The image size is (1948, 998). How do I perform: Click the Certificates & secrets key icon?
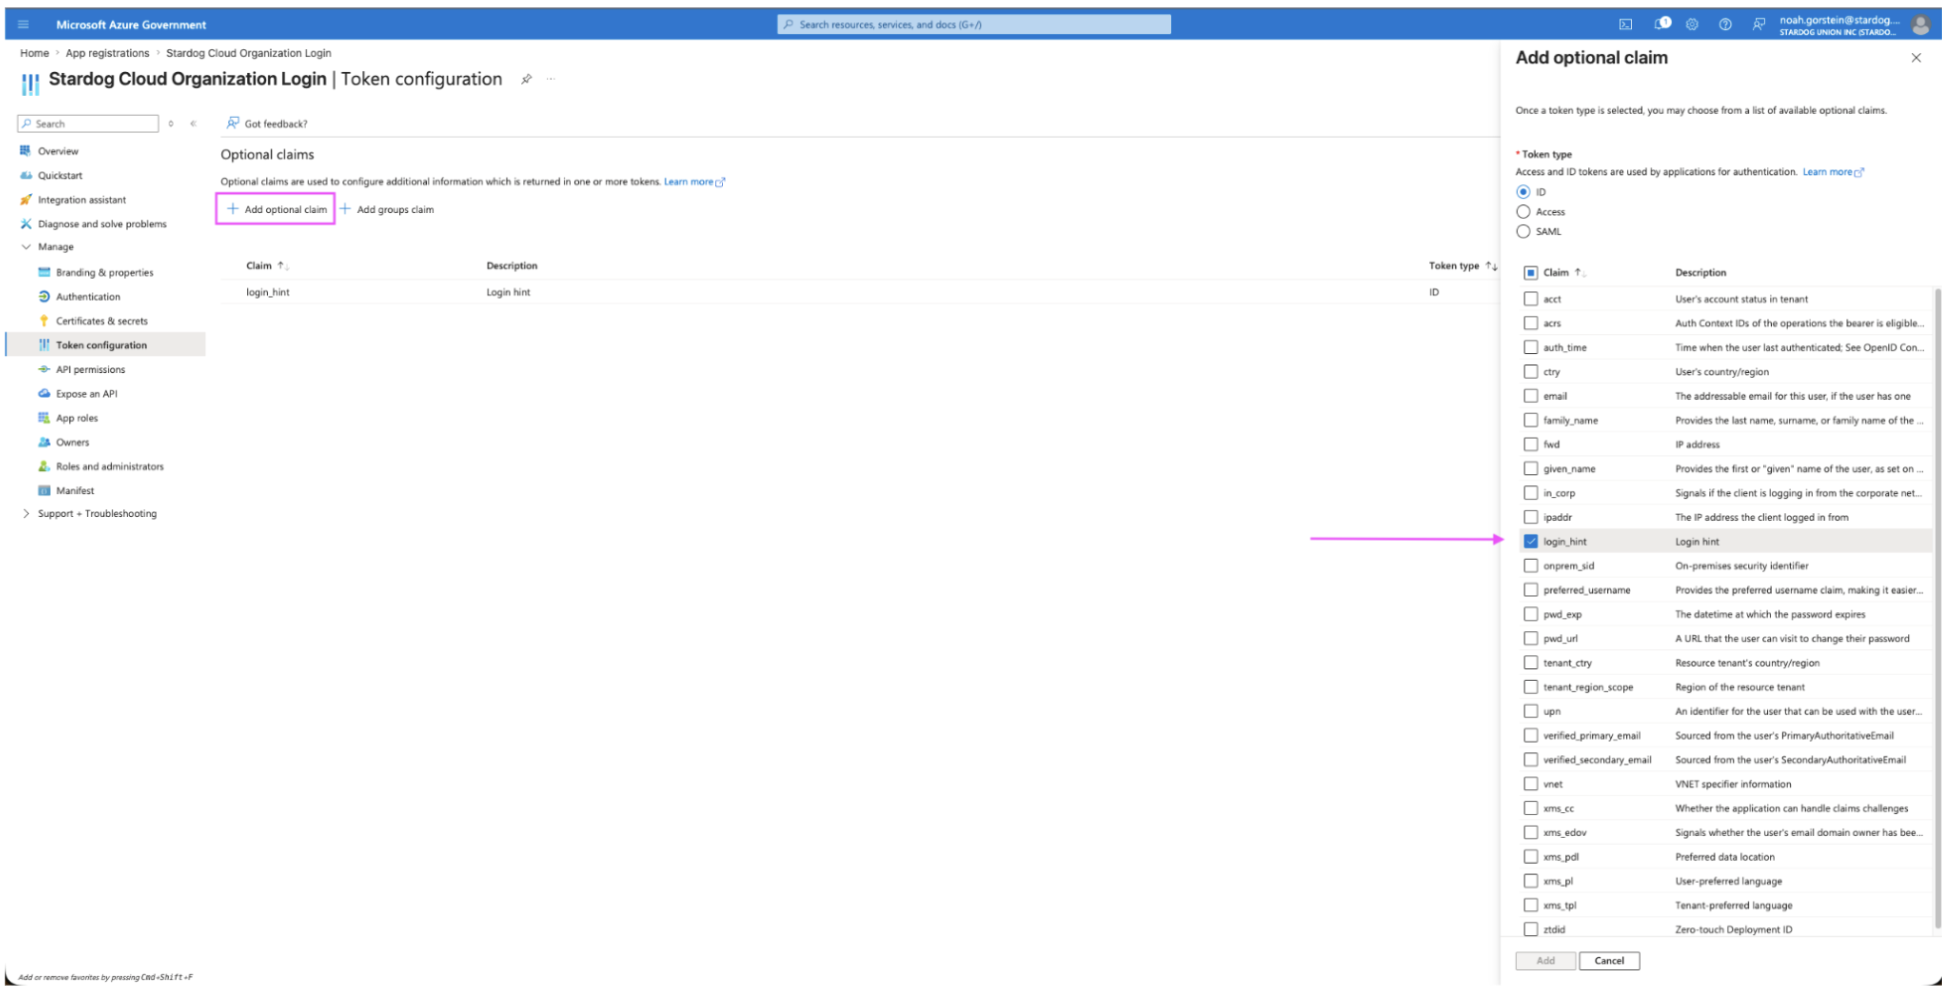tap(44, 321)
